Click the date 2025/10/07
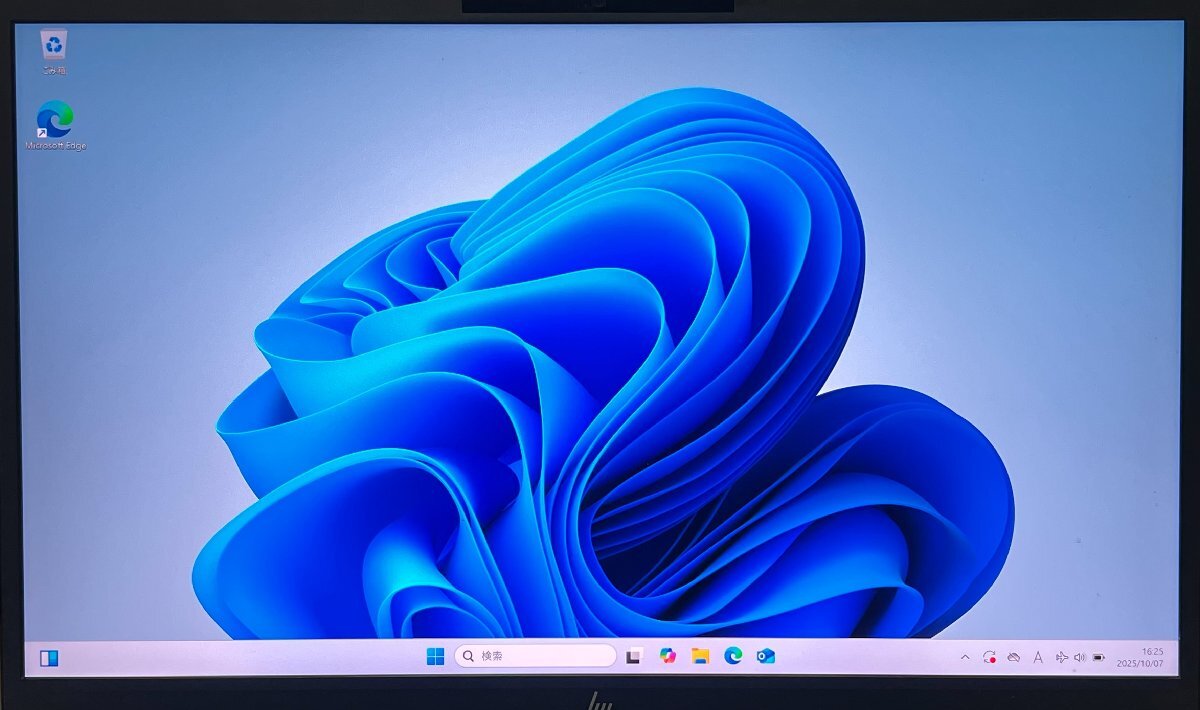 point(1141,663)
